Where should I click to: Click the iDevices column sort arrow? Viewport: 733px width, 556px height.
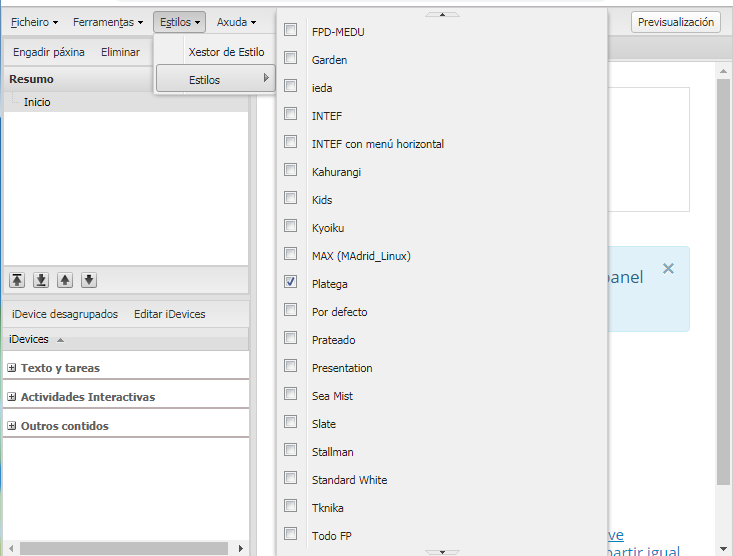60,340
